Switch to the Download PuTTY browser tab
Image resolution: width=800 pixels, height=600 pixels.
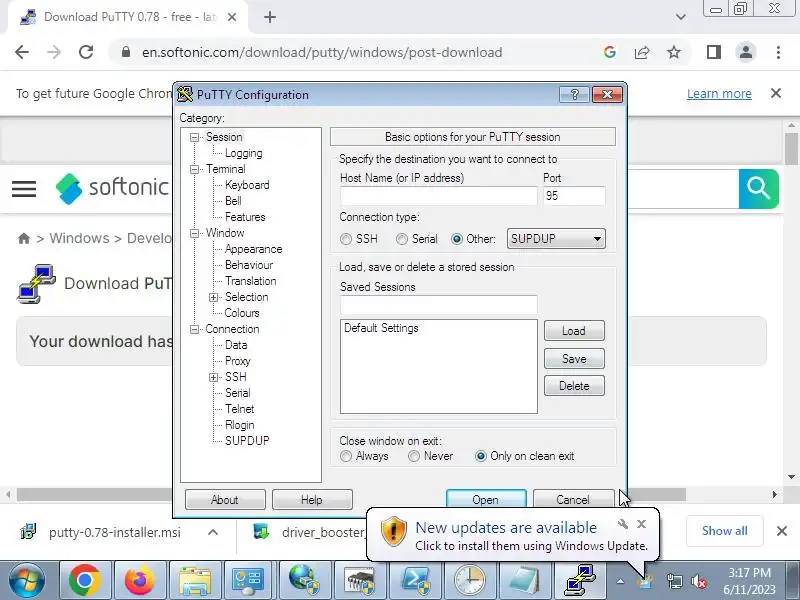pos(128,17)
